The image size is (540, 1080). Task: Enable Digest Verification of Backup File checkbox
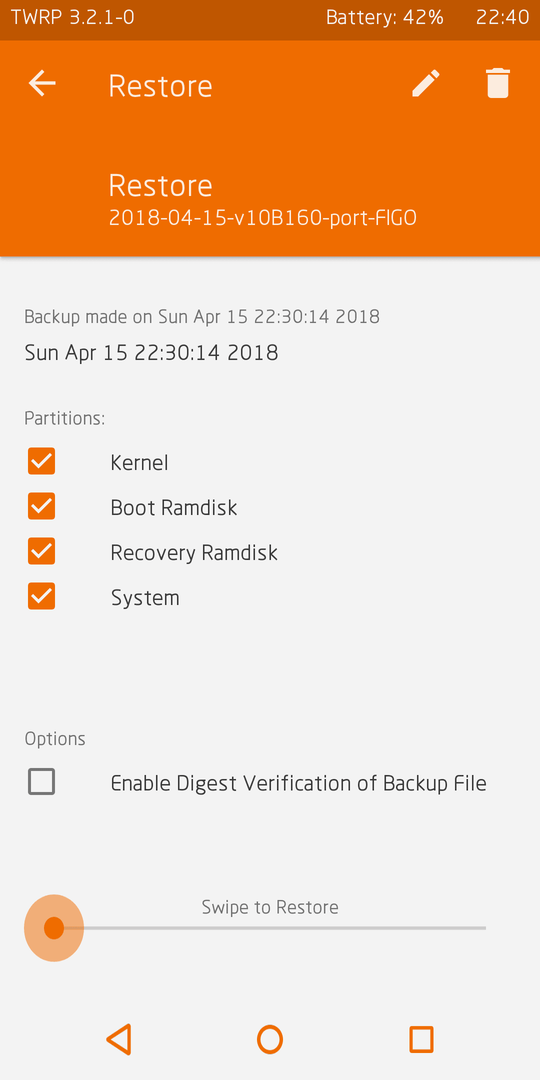(x=41, y=782)
